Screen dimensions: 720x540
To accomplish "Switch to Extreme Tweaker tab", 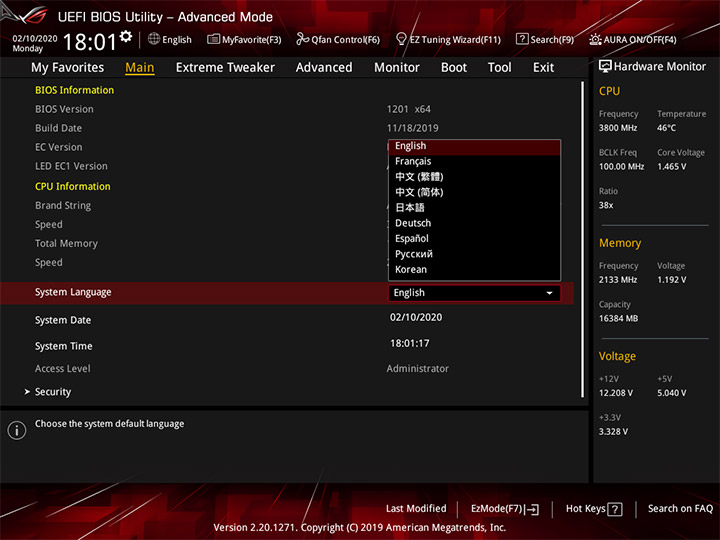I will (225, 68).
